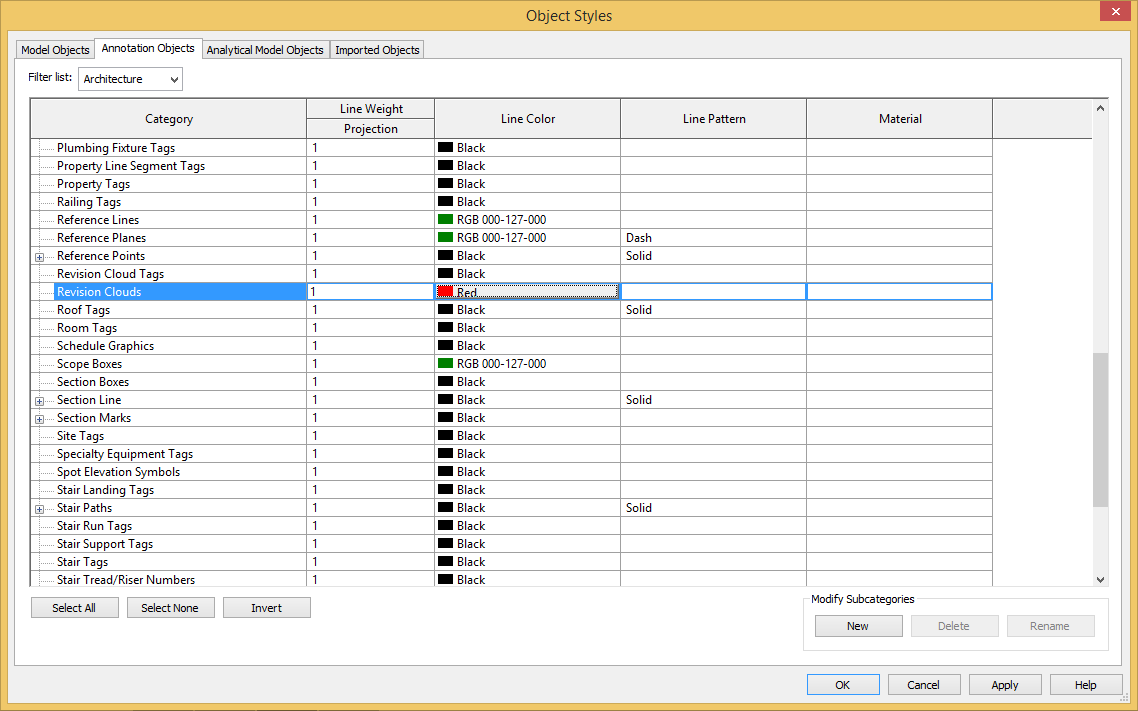Open Help for Object Styles
Viewport: 1138px width, 711px height.
click(x=1086, y=685)
